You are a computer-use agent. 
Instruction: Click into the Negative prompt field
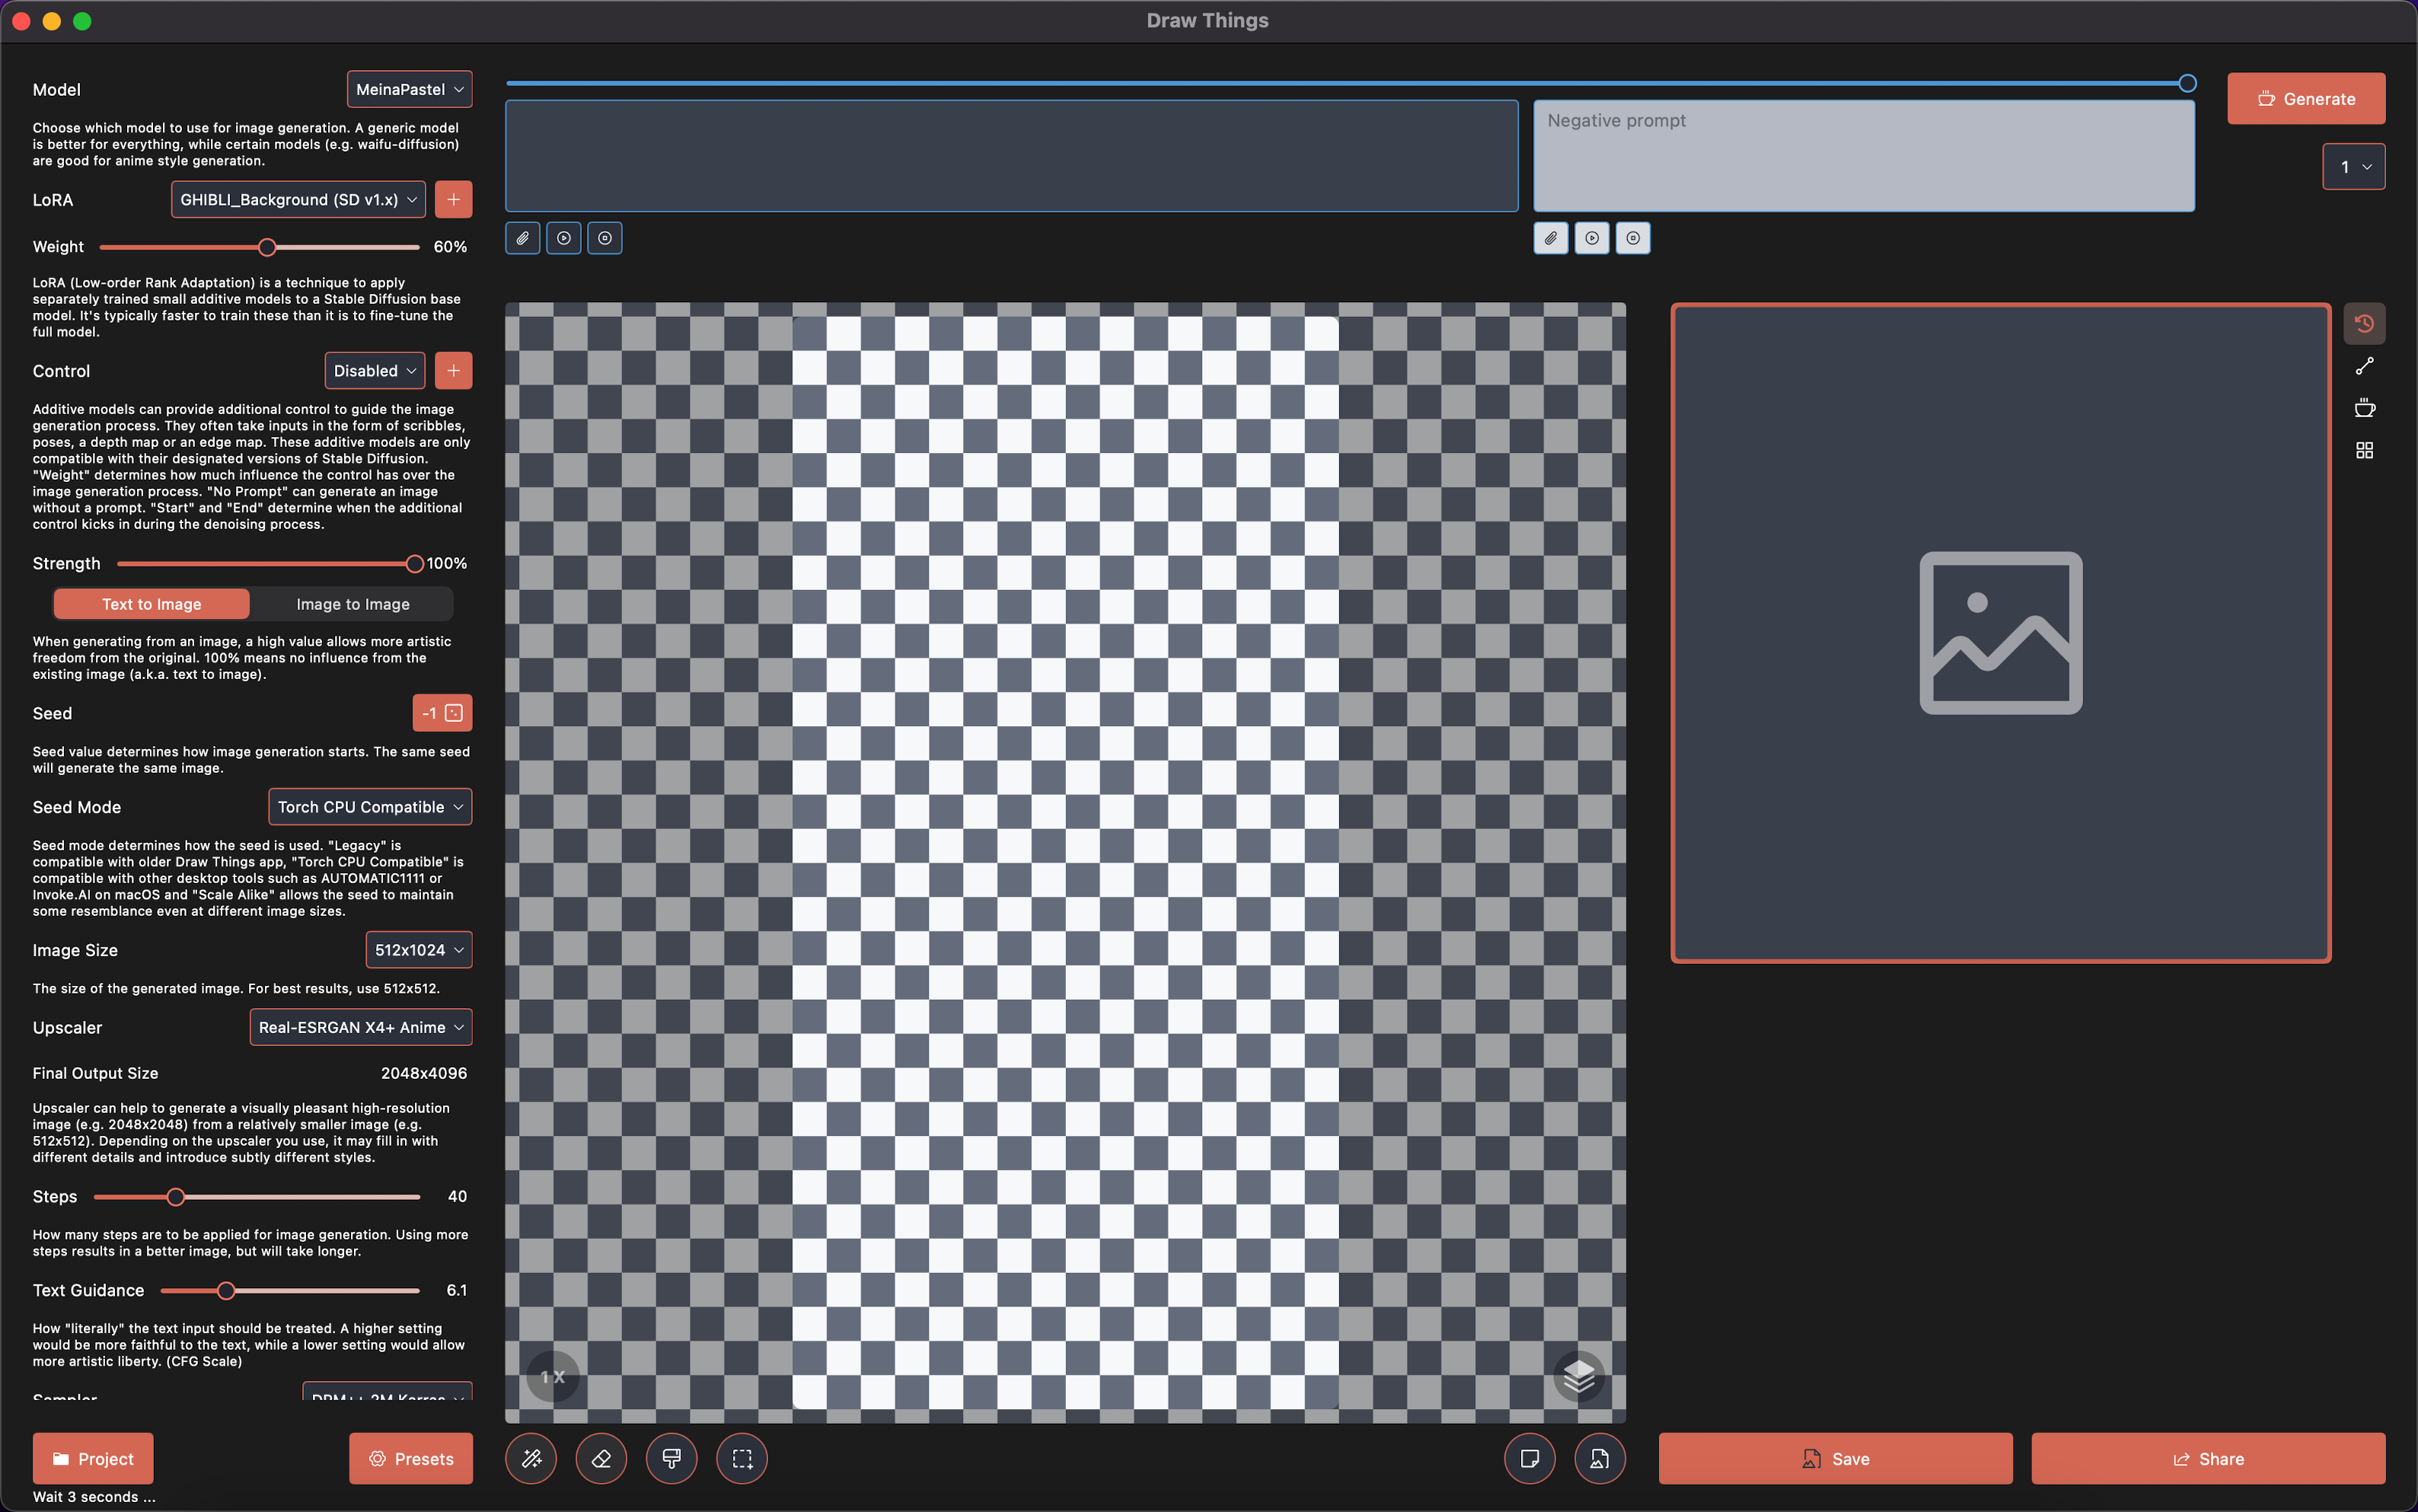pyautogui.click(x=1863, y=155)
